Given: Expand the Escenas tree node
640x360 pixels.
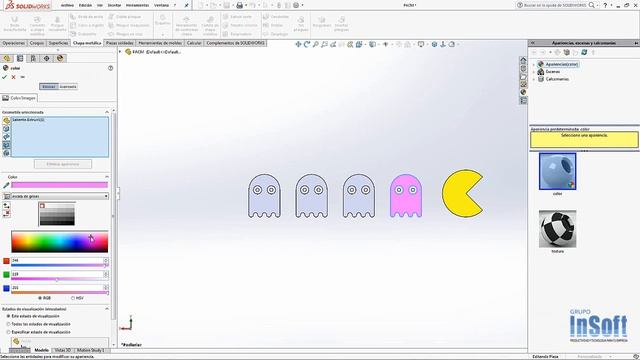Looking at the screenshot, I should pyautogui.click(x=533, y=71).
